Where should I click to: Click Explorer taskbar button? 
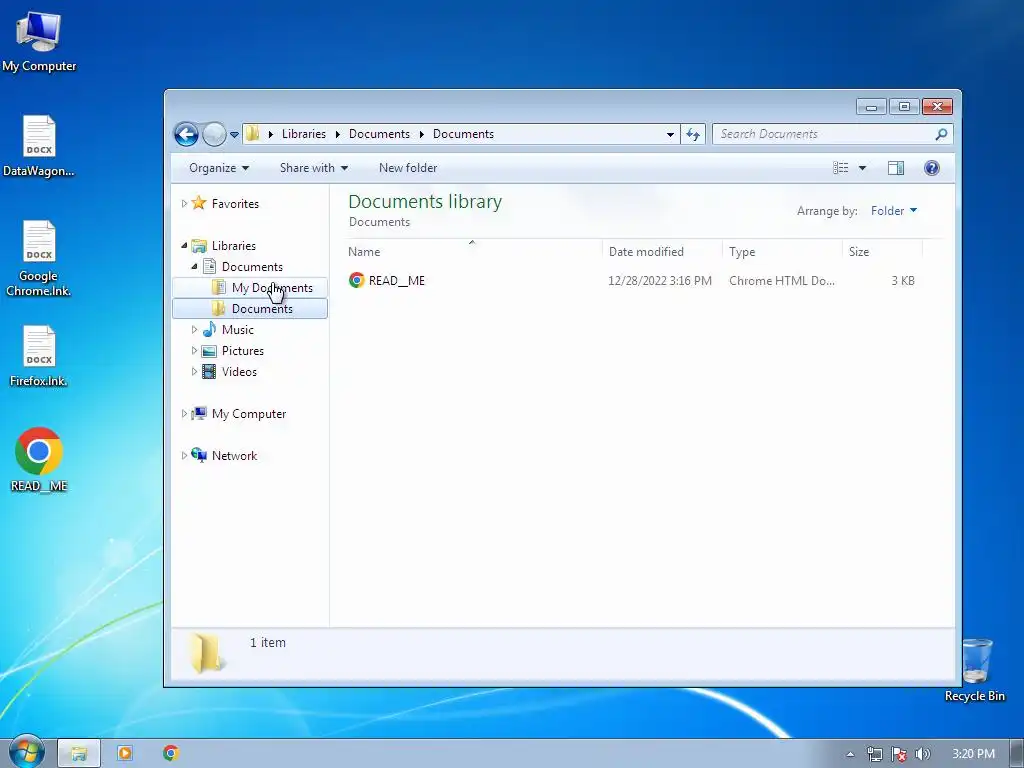click(79, 754)
